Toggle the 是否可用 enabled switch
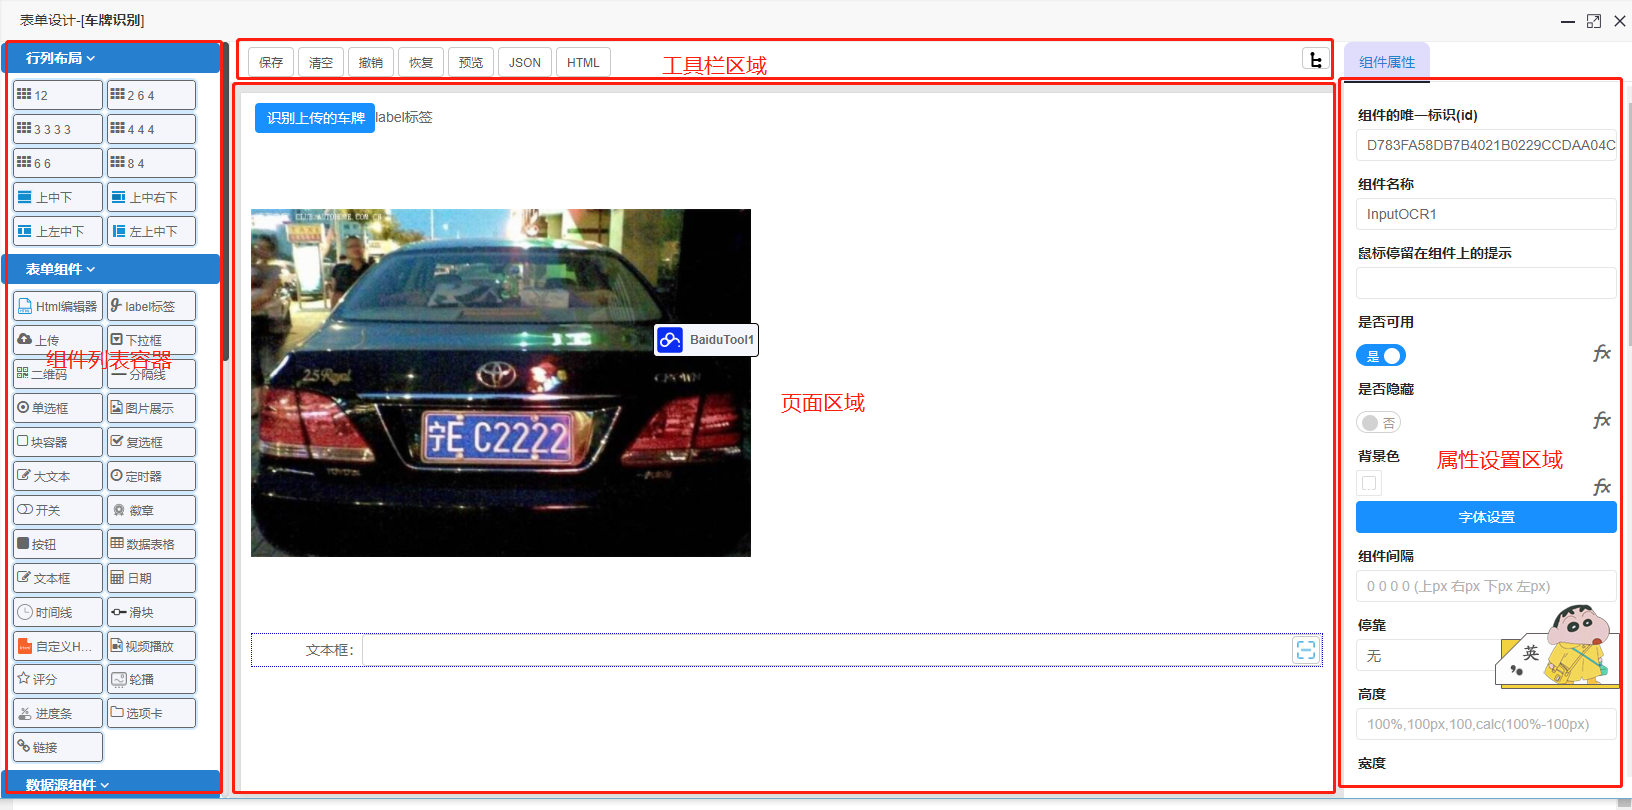The width and height of the screenshot is (1632, 810). (1381, 356)
